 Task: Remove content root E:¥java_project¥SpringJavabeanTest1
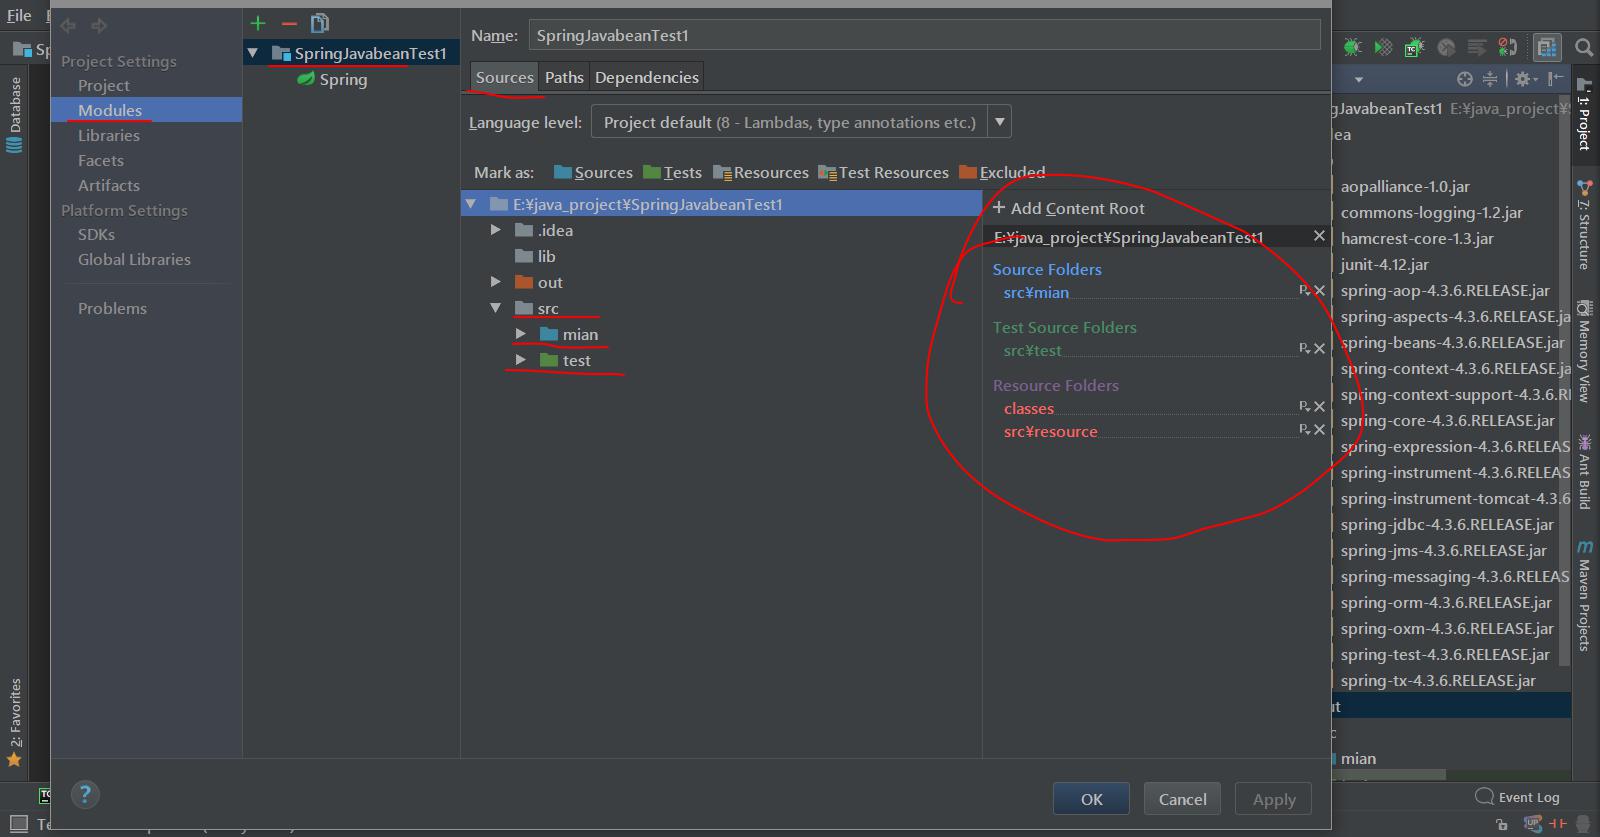[x=1319, y=236]
